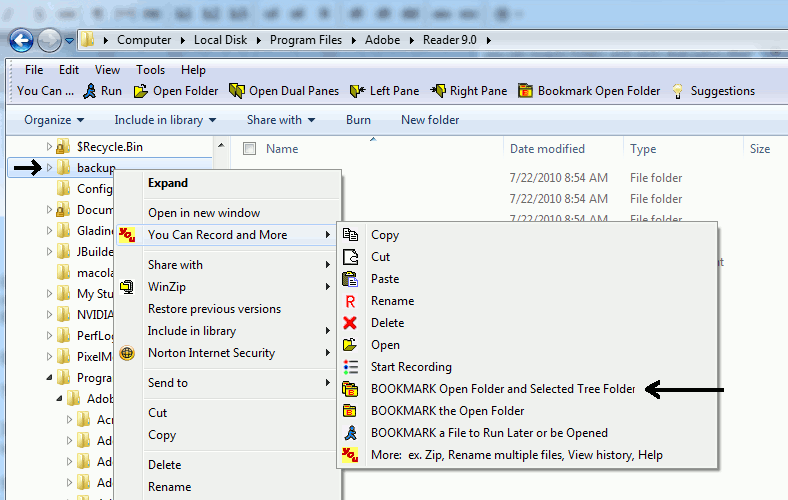Click the Open Dual Panes icon
788x500 pixels.
(237, 91)
